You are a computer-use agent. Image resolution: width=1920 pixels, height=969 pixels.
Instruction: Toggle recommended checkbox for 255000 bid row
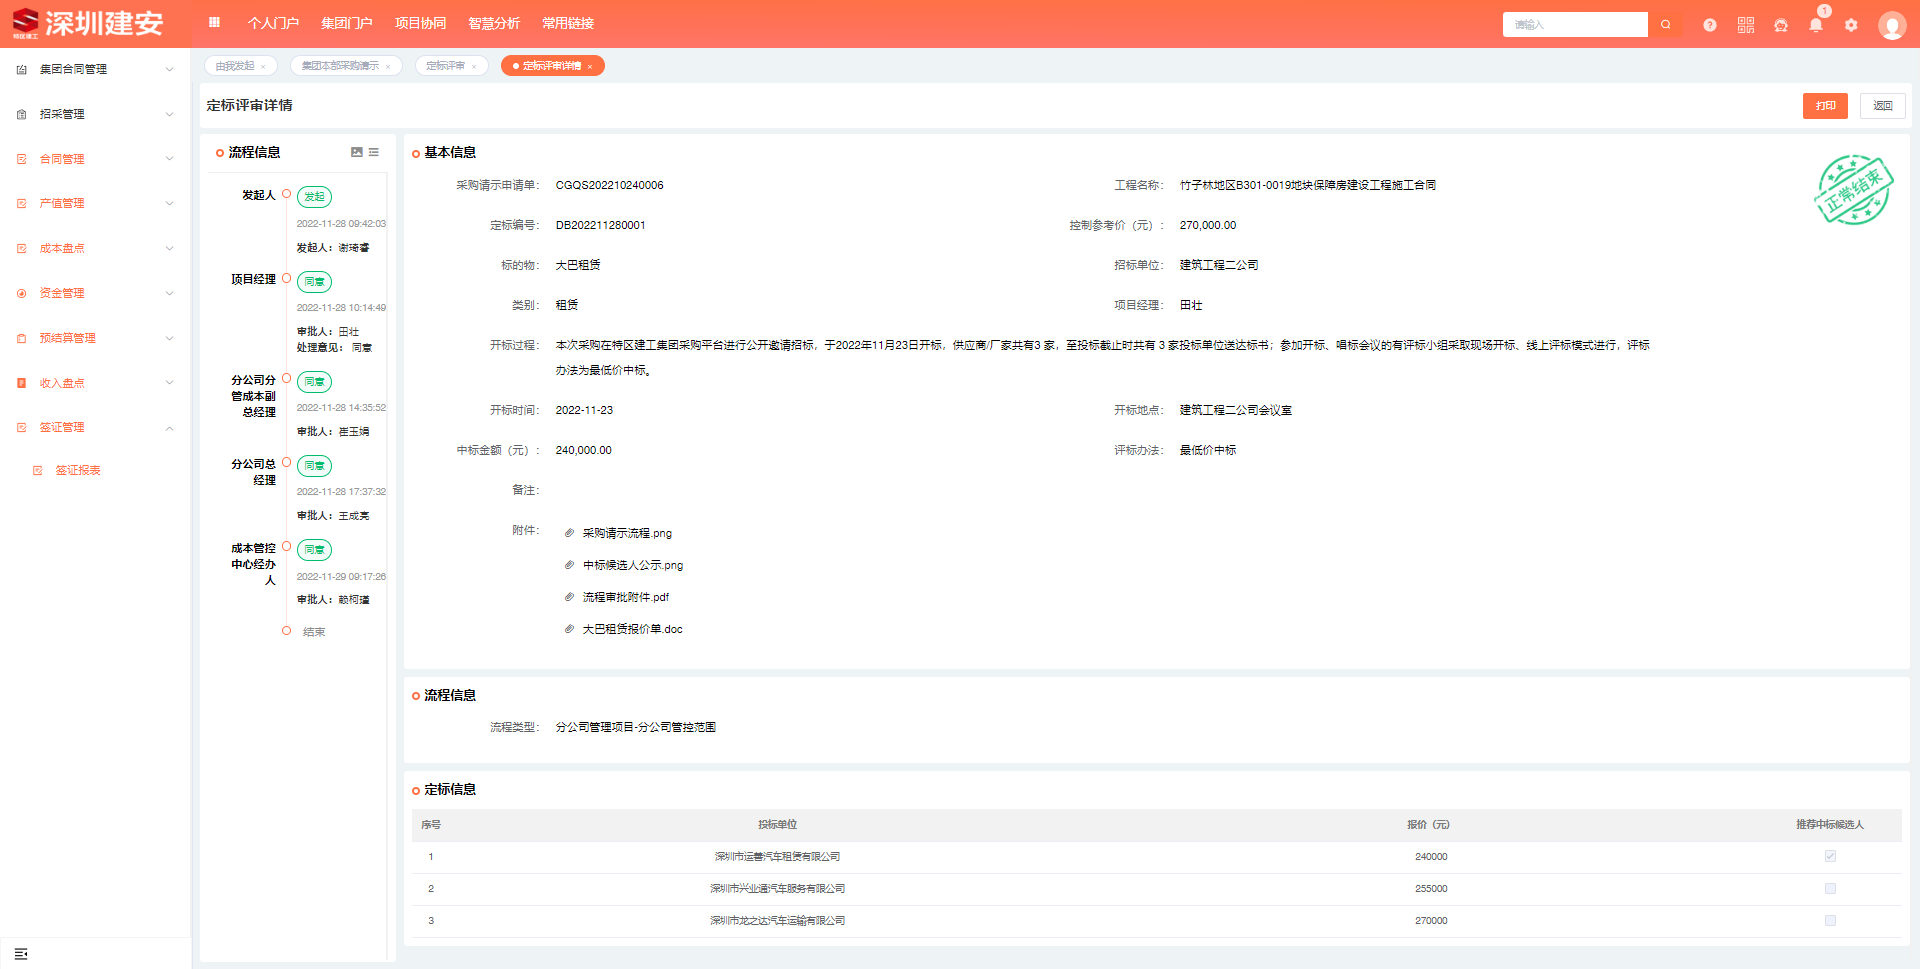[x=1830, y=888]
